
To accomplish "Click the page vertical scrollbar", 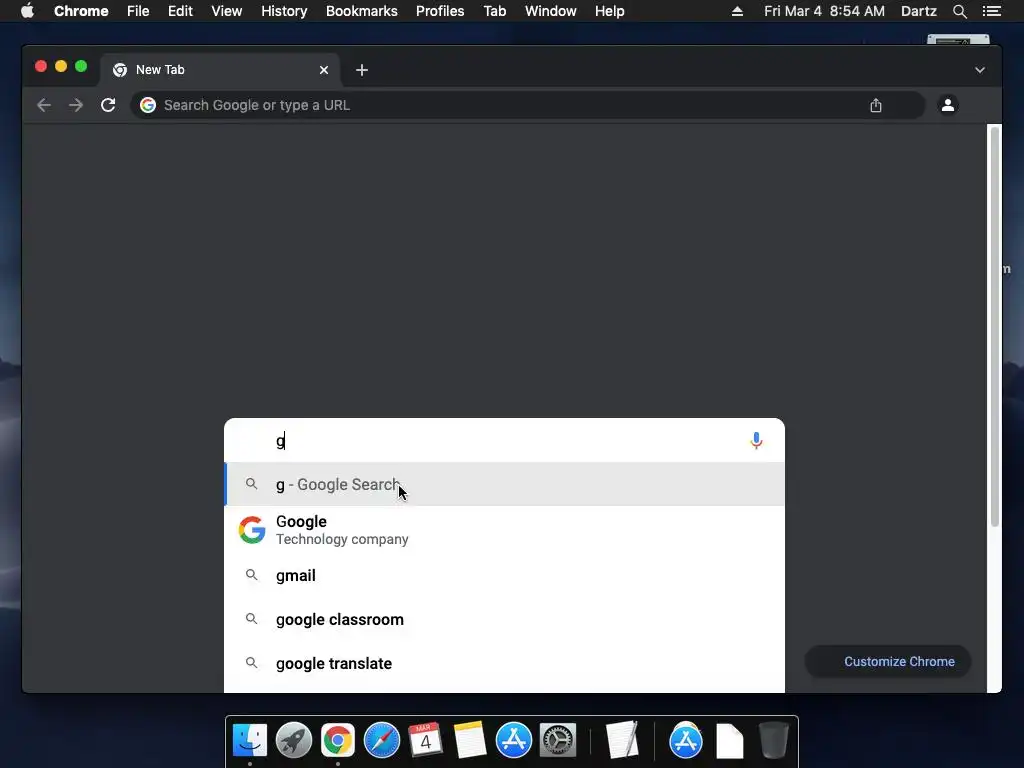I will click(995, 327).
